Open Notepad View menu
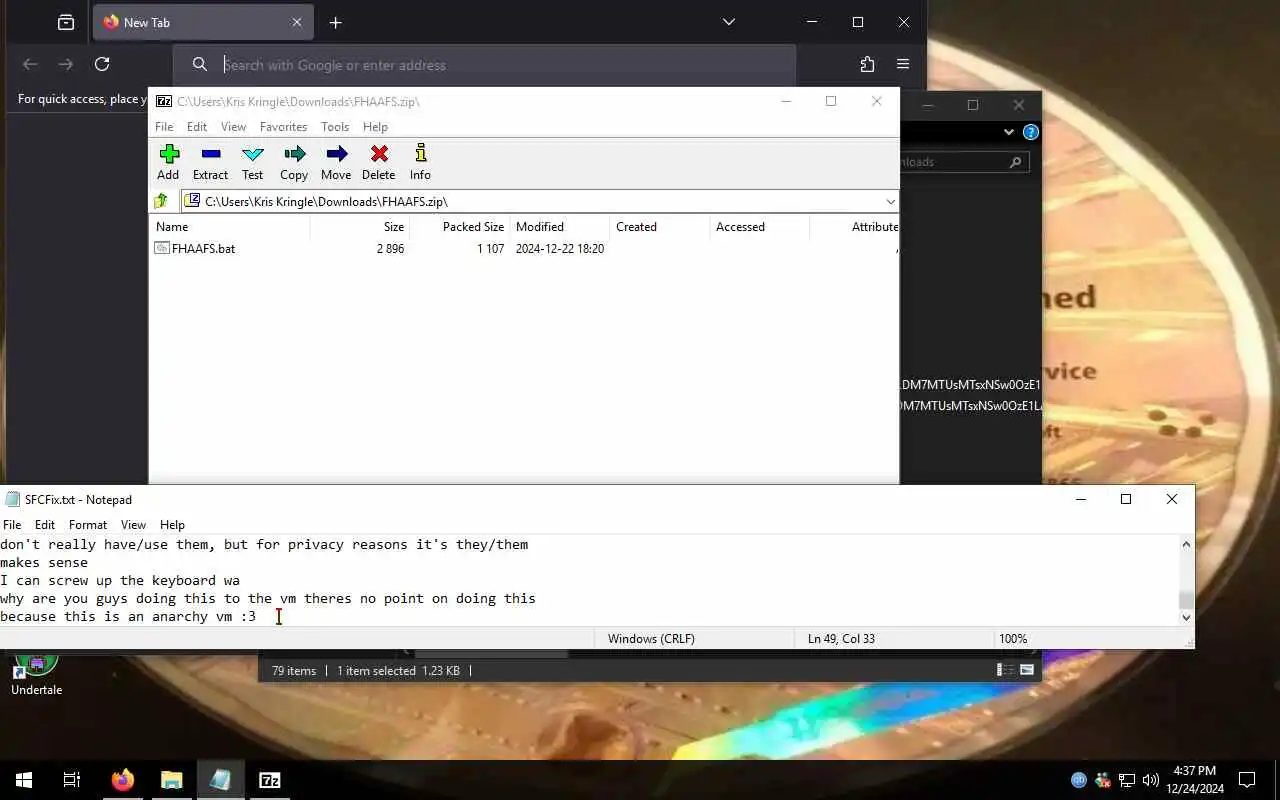 coord(133,525)
